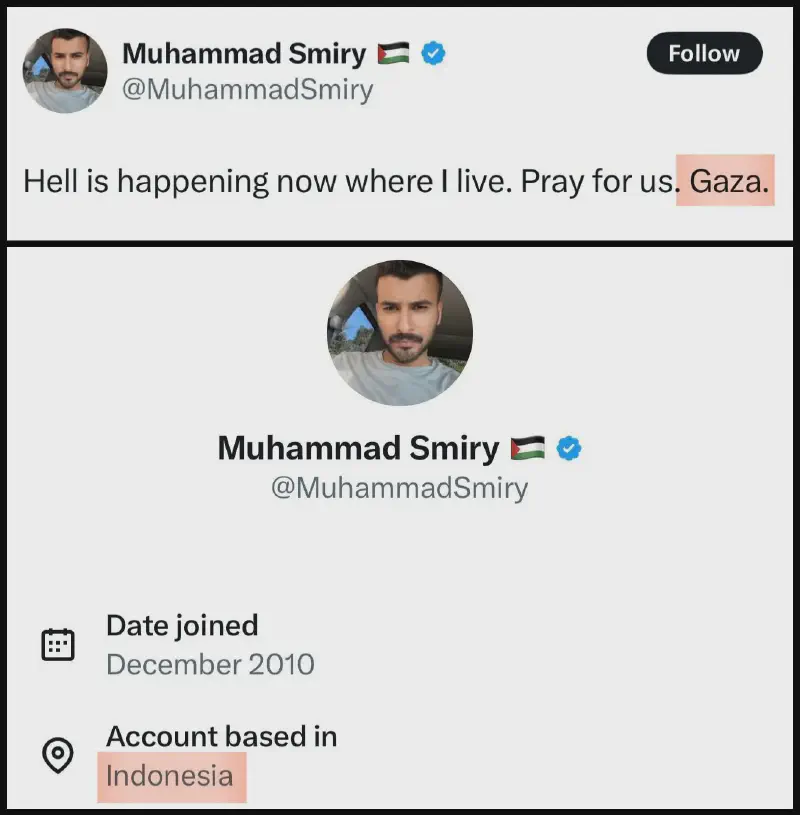Select the highlighted Indonesia location text
The height and width of the screenshot is (815, 800).
click(170, 776)
